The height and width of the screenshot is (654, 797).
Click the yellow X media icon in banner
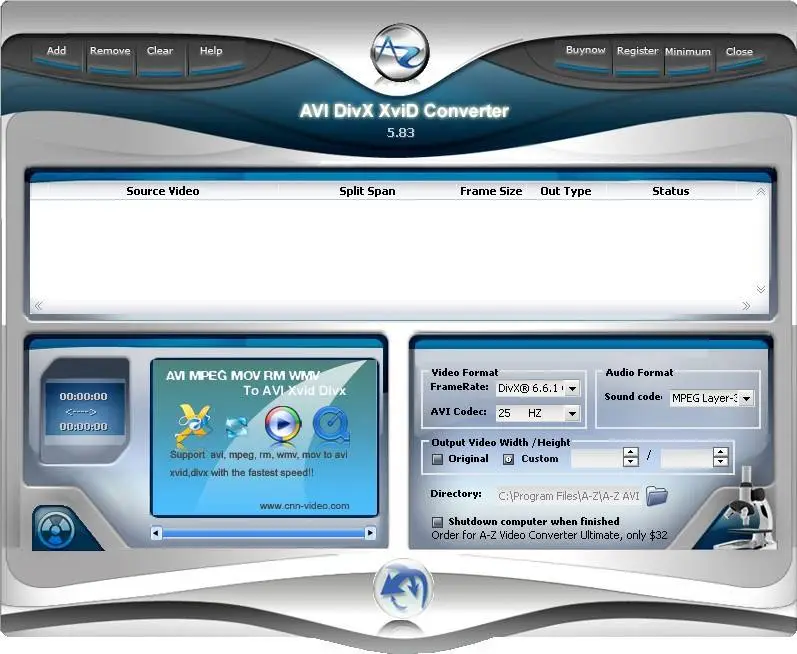coord(193,424)
